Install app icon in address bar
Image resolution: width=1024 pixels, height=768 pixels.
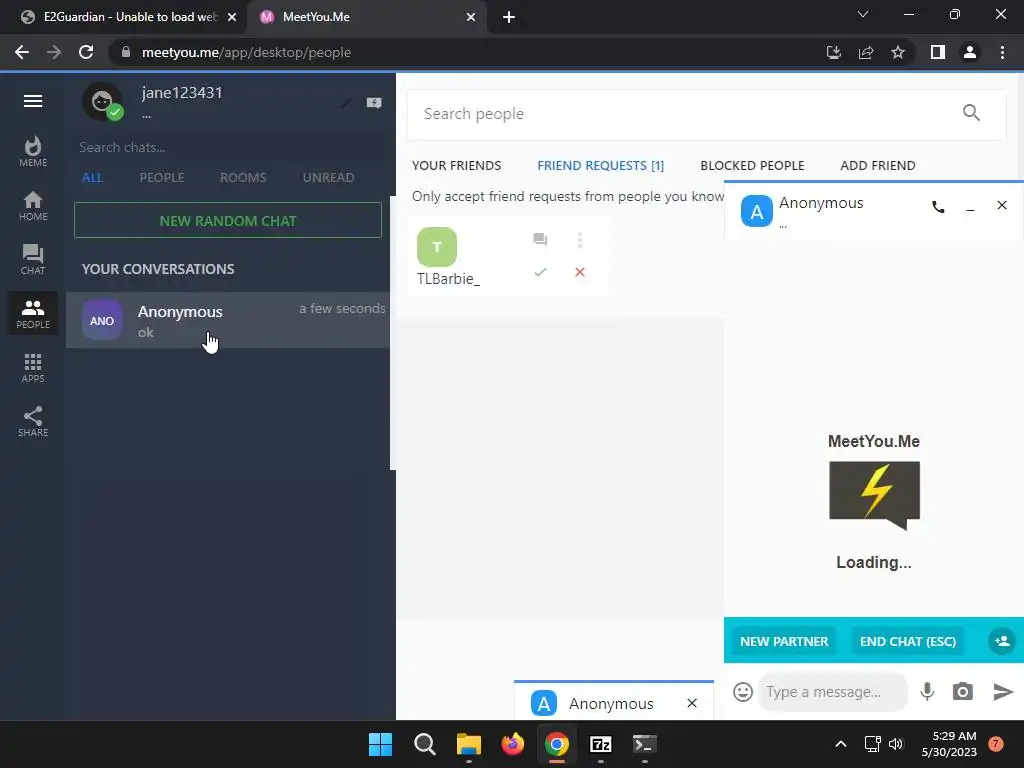tap(834, 52)
